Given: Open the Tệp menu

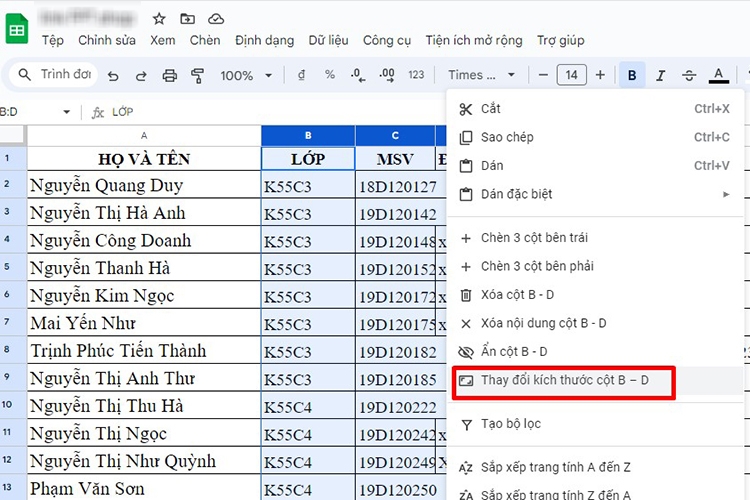Looking at the screenshot, I should pyautogui.click(x=53, y=40).
